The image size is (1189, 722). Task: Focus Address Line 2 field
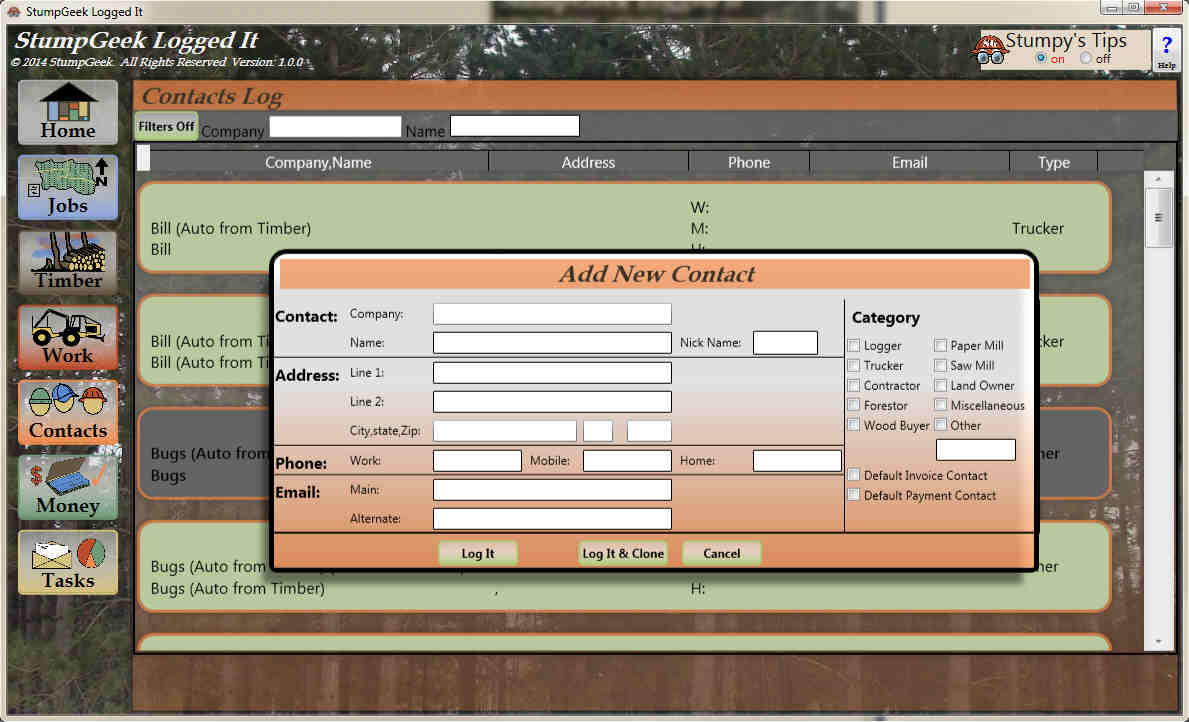click(x=552, y=401)
